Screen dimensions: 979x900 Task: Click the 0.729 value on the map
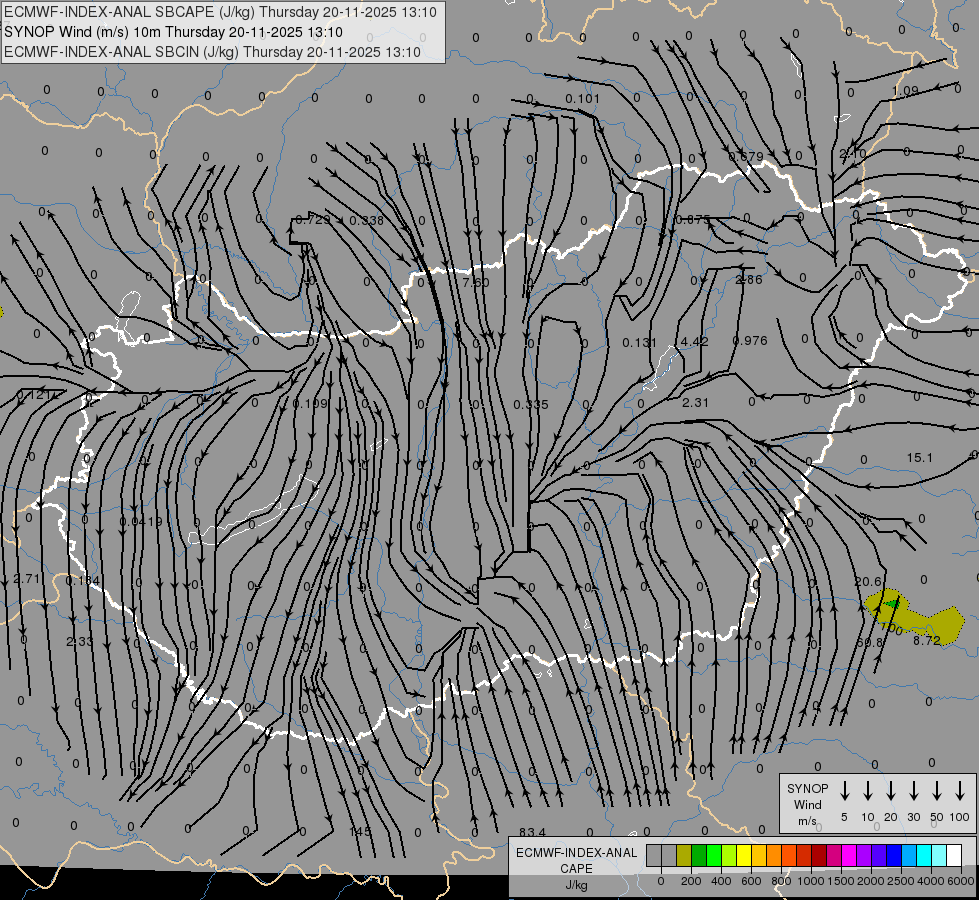[312, 219]
